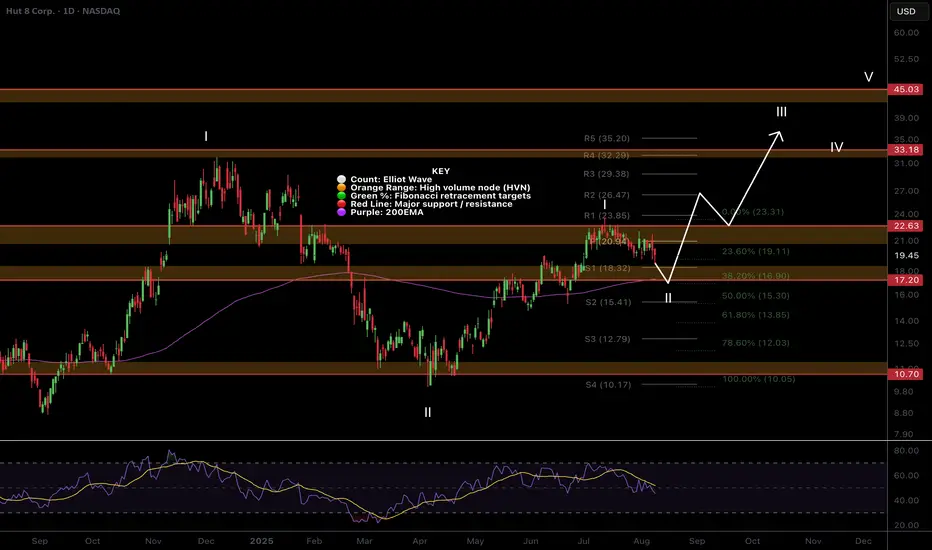
Task: Click the 60.00 price scale value at top
Action: pos(906,33)
